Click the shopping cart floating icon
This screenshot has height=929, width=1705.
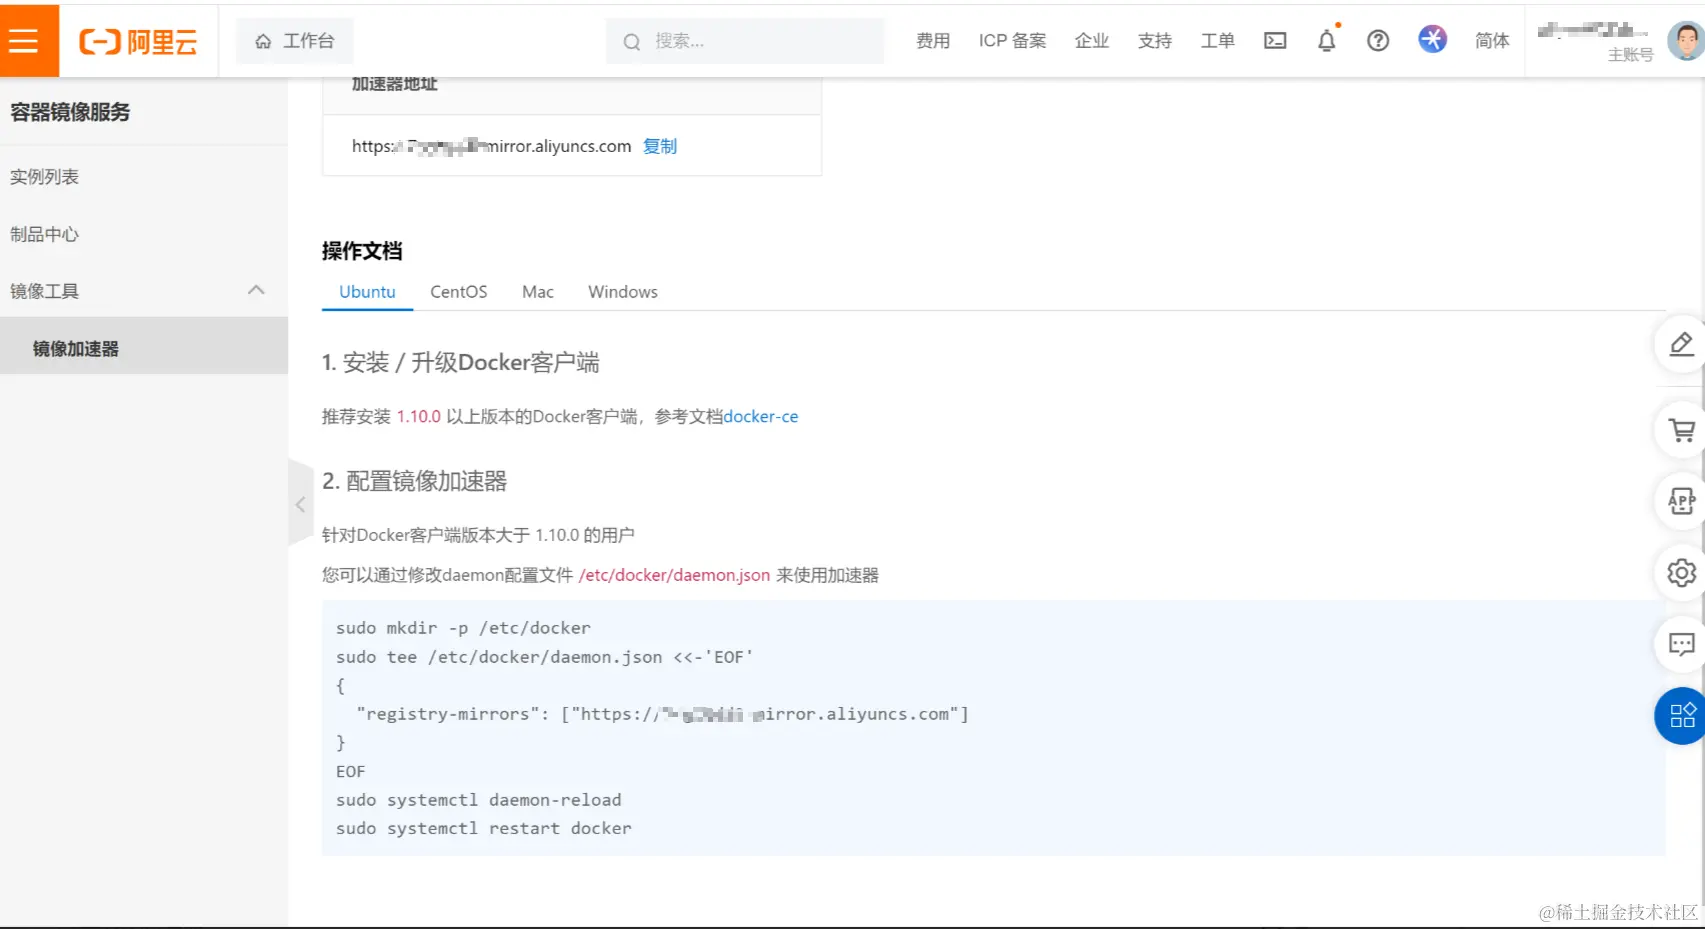click(1681, 430)
